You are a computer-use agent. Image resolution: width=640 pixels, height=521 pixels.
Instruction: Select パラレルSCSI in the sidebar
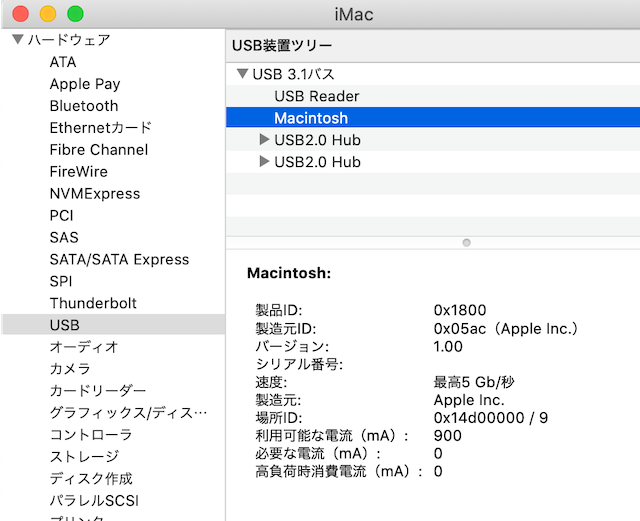[94, 501]
